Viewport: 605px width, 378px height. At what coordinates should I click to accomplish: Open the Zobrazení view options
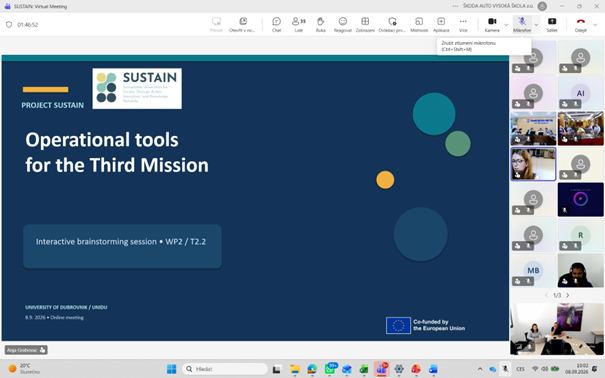365,24
